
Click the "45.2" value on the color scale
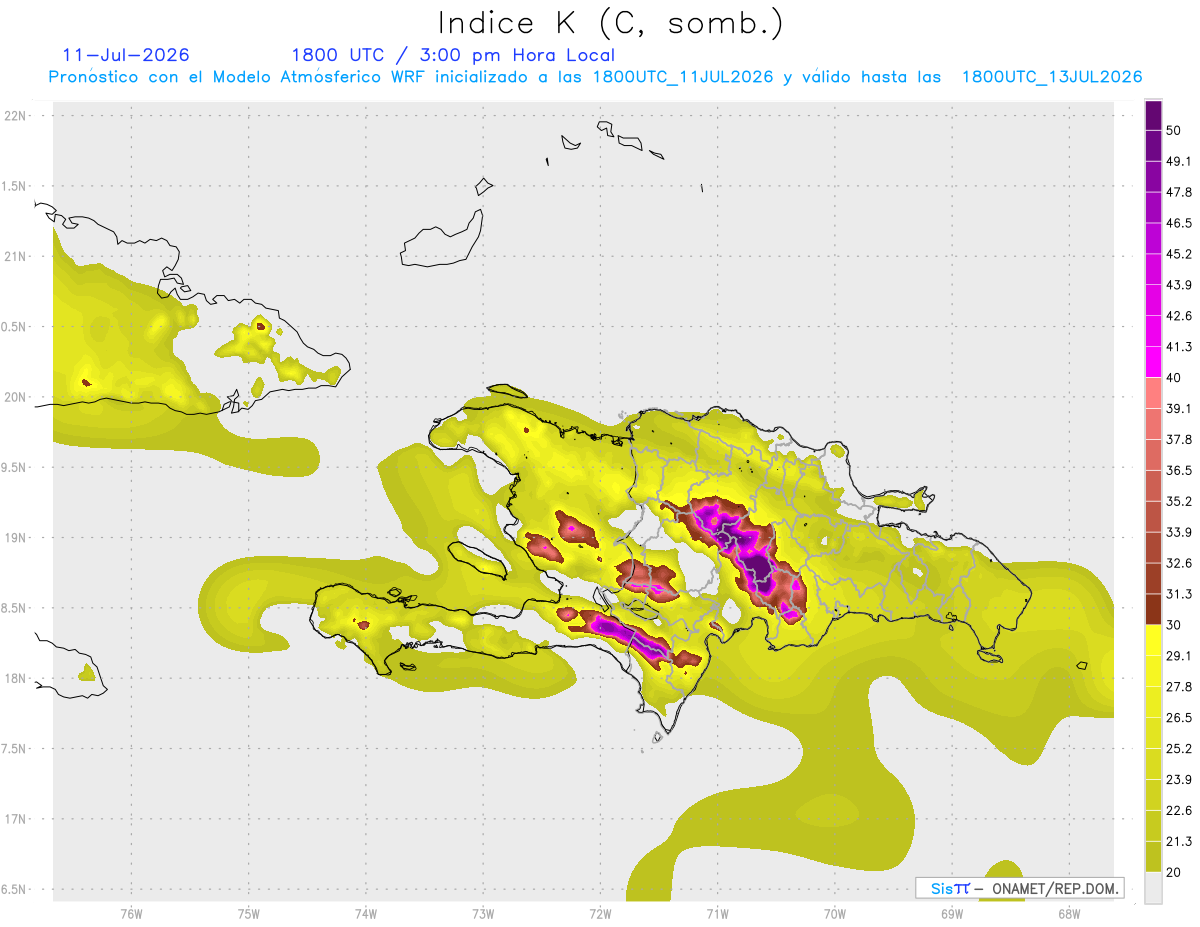coord(1179,254)
